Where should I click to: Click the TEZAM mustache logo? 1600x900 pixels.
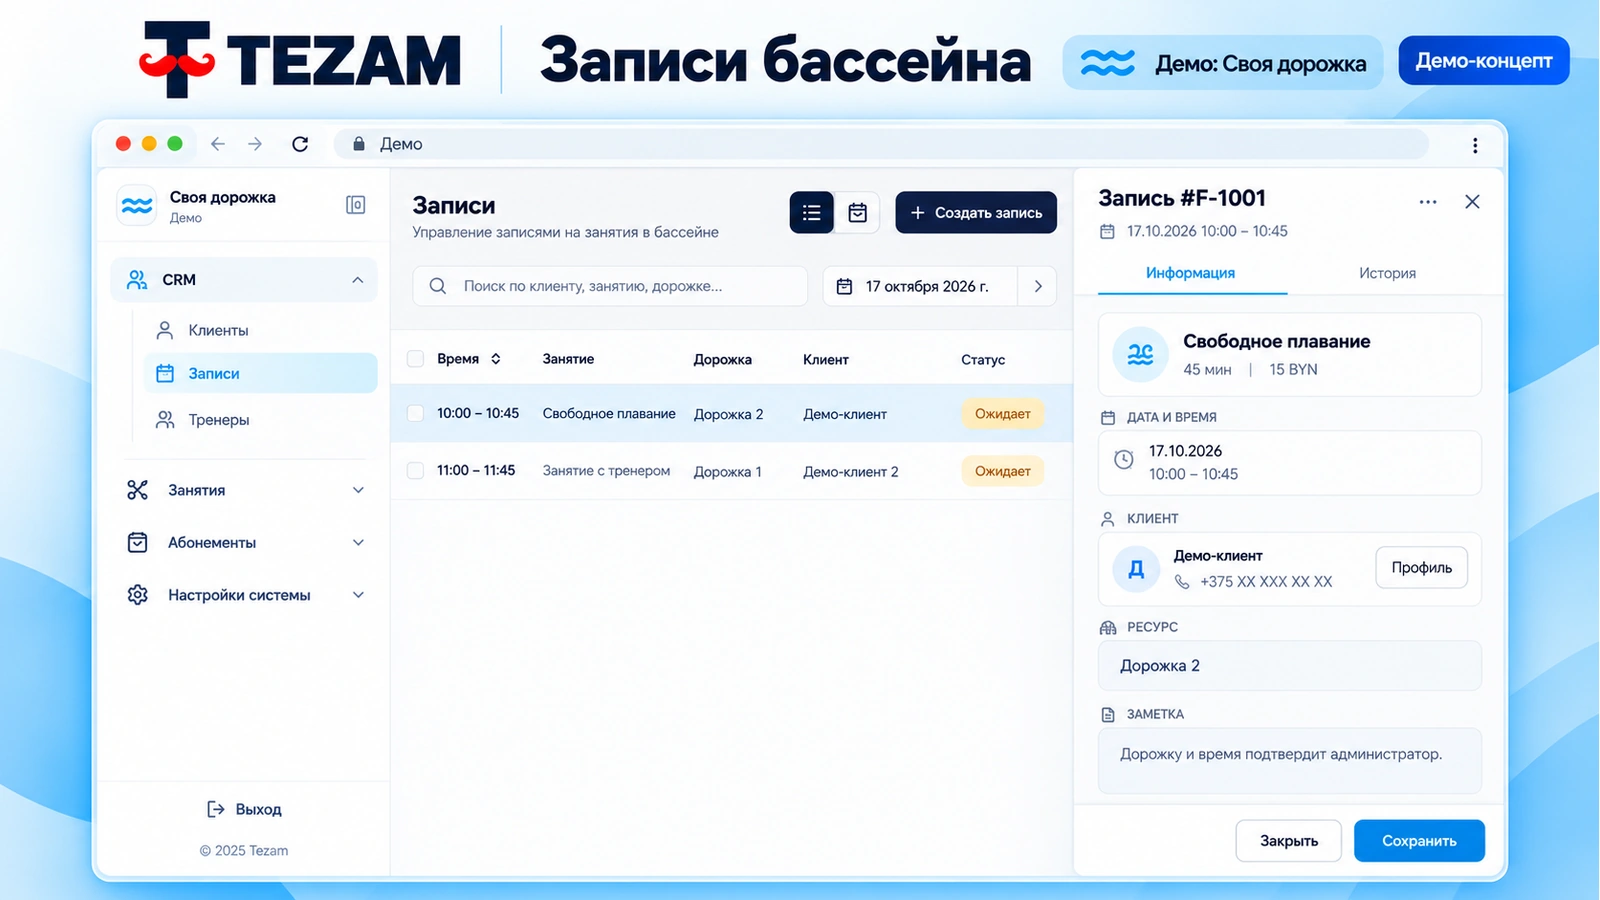[177, 60]
